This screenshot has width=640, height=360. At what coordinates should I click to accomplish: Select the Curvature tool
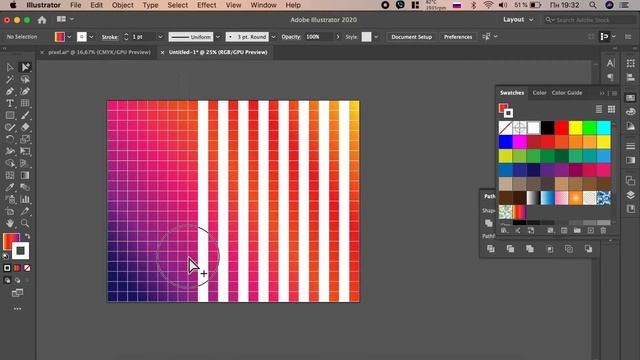point(25,91)
